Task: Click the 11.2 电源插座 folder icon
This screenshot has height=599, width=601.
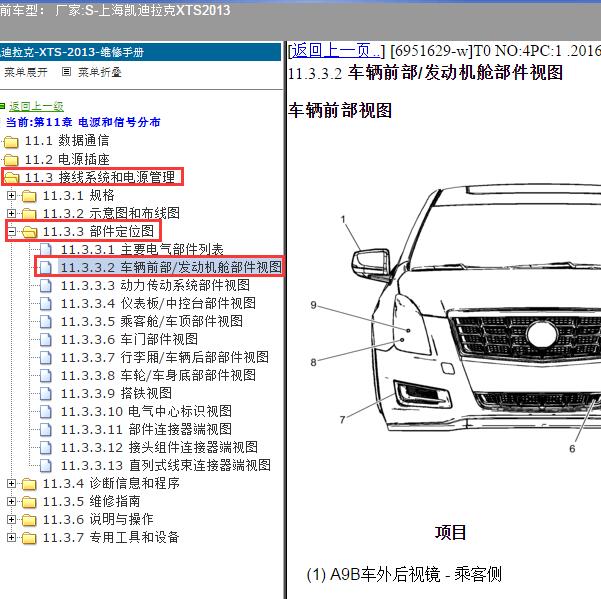Action: click(11, 160)
